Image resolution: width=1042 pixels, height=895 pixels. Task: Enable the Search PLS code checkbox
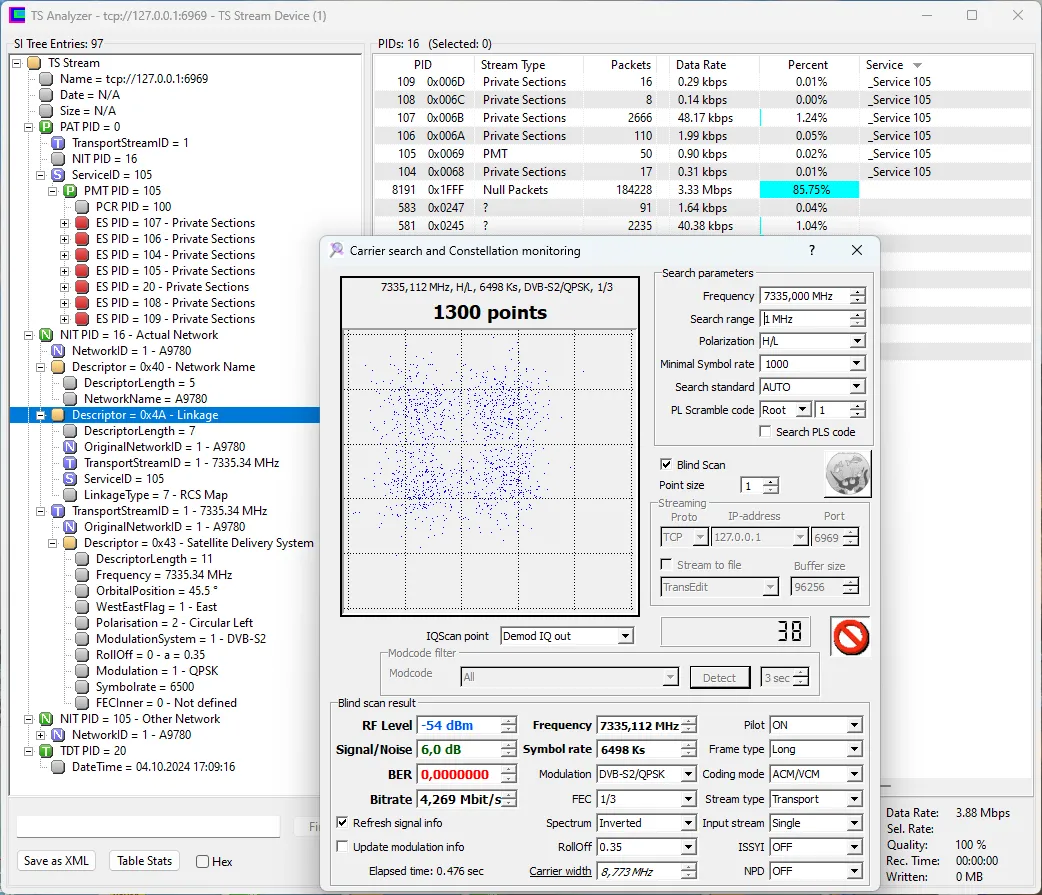tap(765, 432)
